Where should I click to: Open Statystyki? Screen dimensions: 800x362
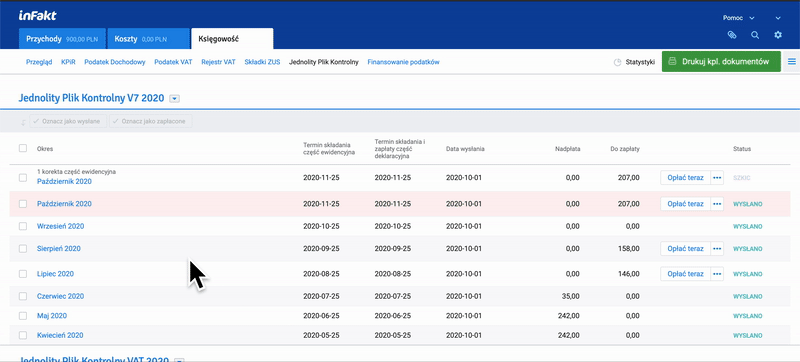click(x=634, y=62)
